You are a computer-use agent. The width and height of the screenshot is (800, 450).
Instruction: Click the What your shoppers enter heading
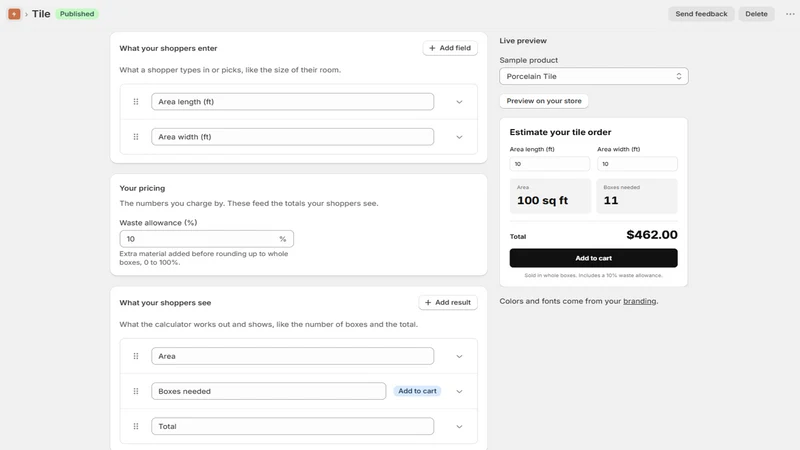(x=168, y=48)
